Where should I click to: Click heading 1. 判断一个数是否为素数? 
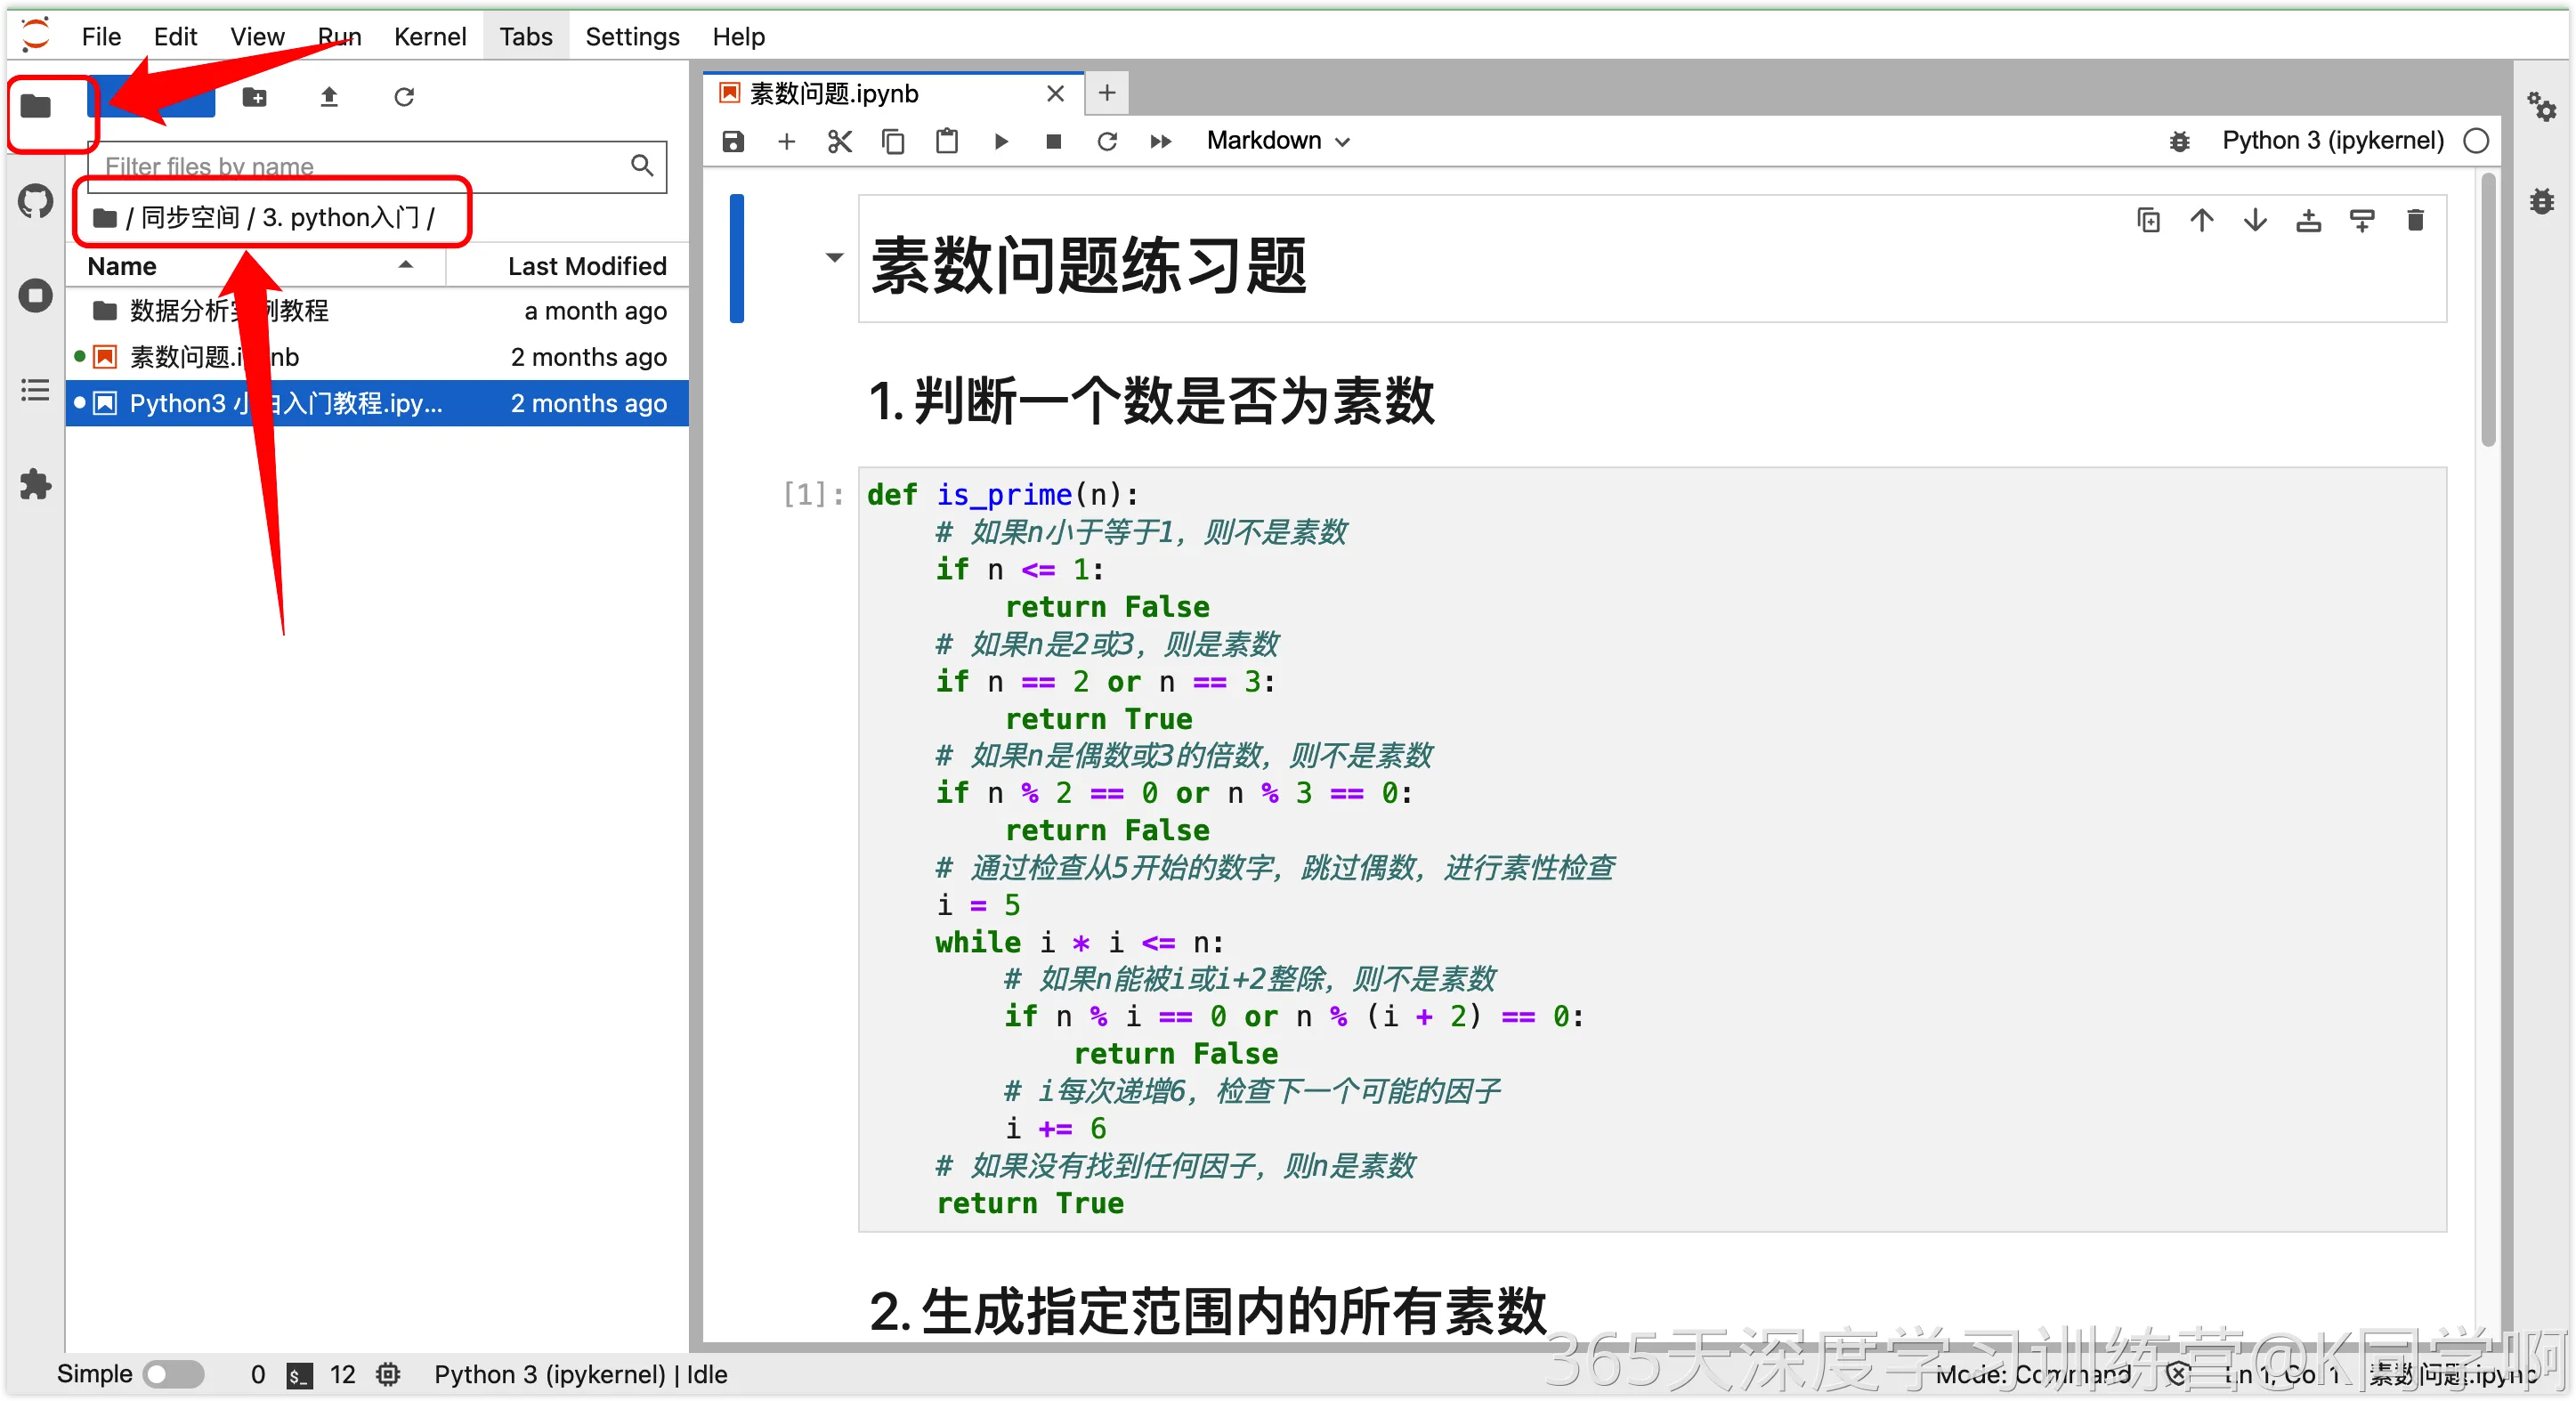pyautogui.click(x=1151, y=401)
